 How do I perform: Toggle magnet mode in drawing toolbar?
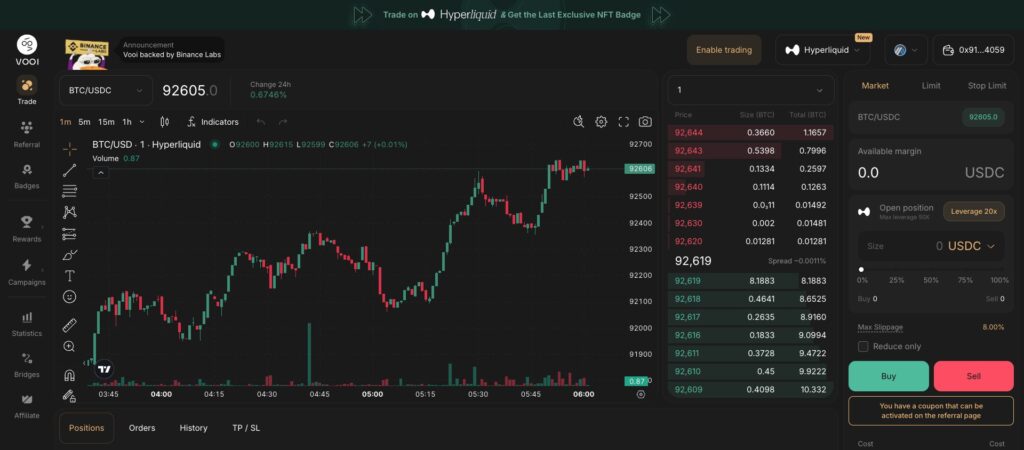pos(69,375)
